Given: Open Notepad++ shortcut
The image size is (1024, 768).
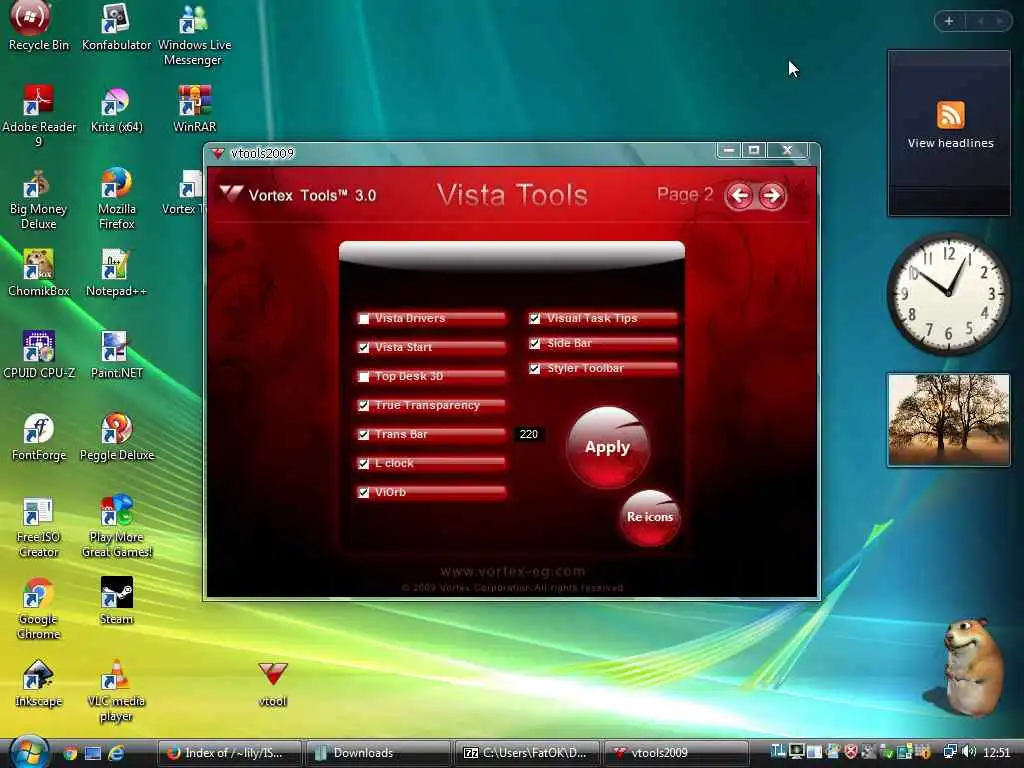Looking at the screenshot, I should (116, 273).
